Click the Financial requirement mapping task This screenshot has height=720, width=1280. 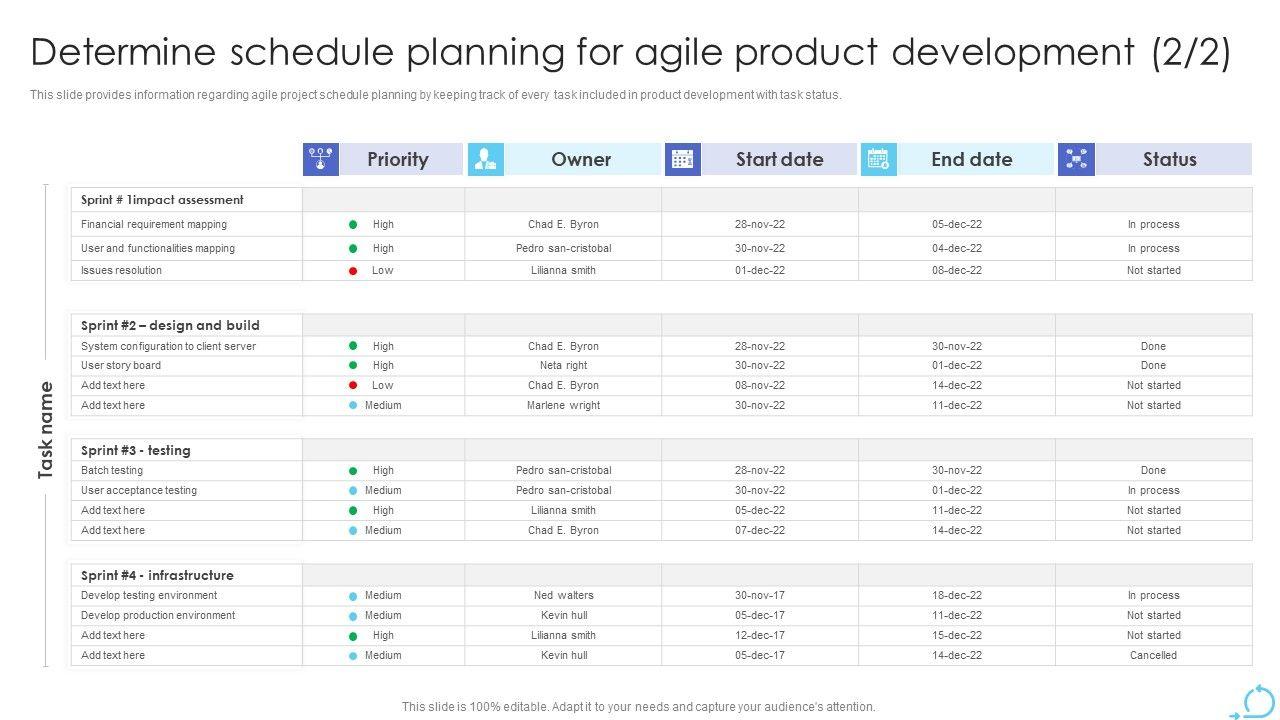(x=154, y=225)
